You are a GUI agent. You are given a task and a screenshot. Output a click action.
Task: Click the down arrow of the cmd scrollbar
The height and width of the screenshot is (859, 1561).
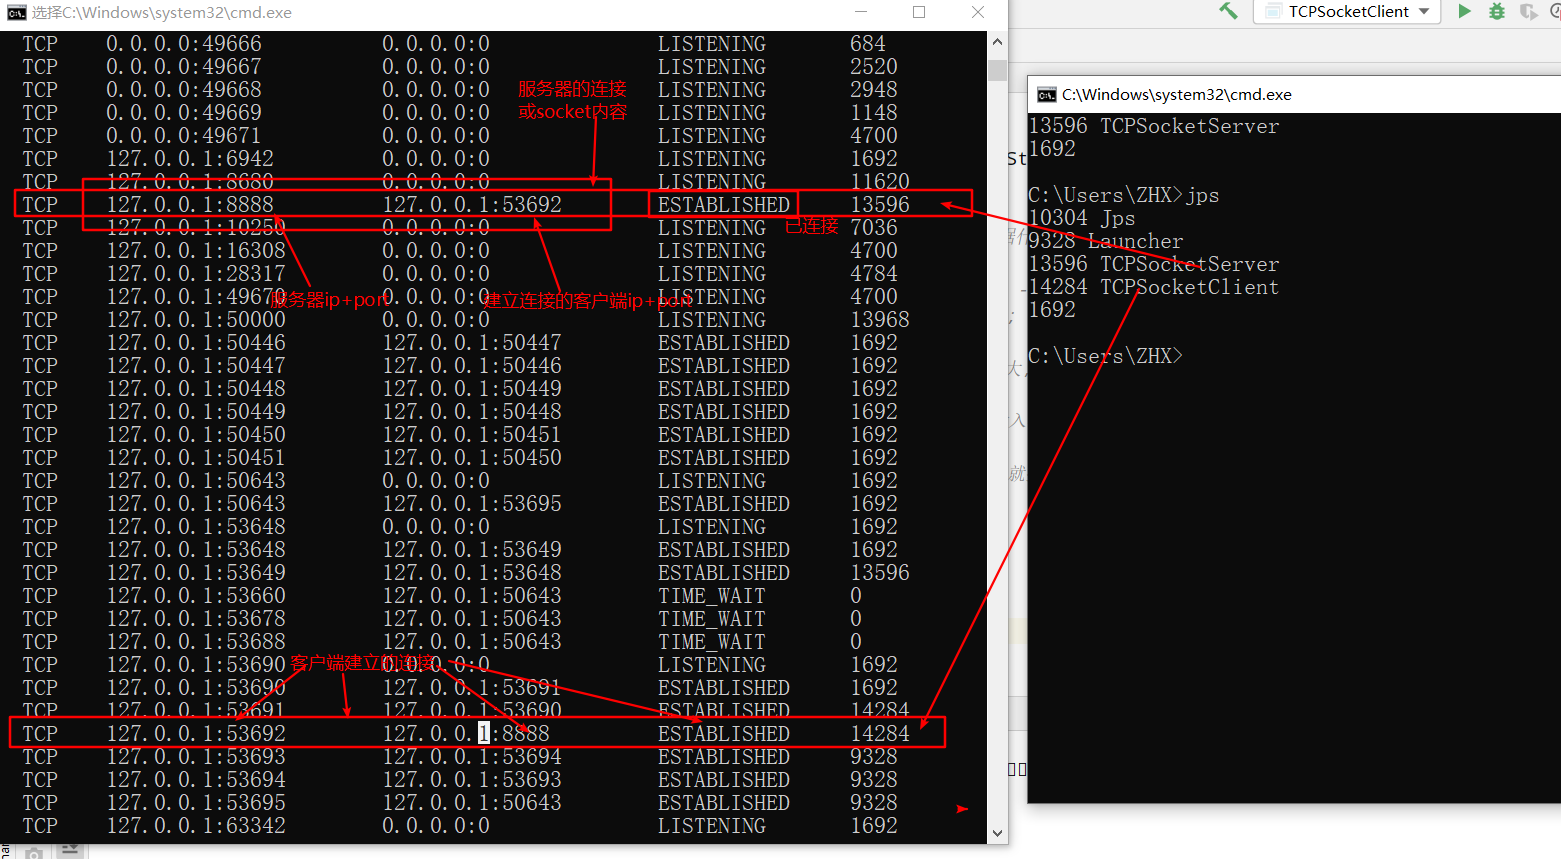(997, 833)
